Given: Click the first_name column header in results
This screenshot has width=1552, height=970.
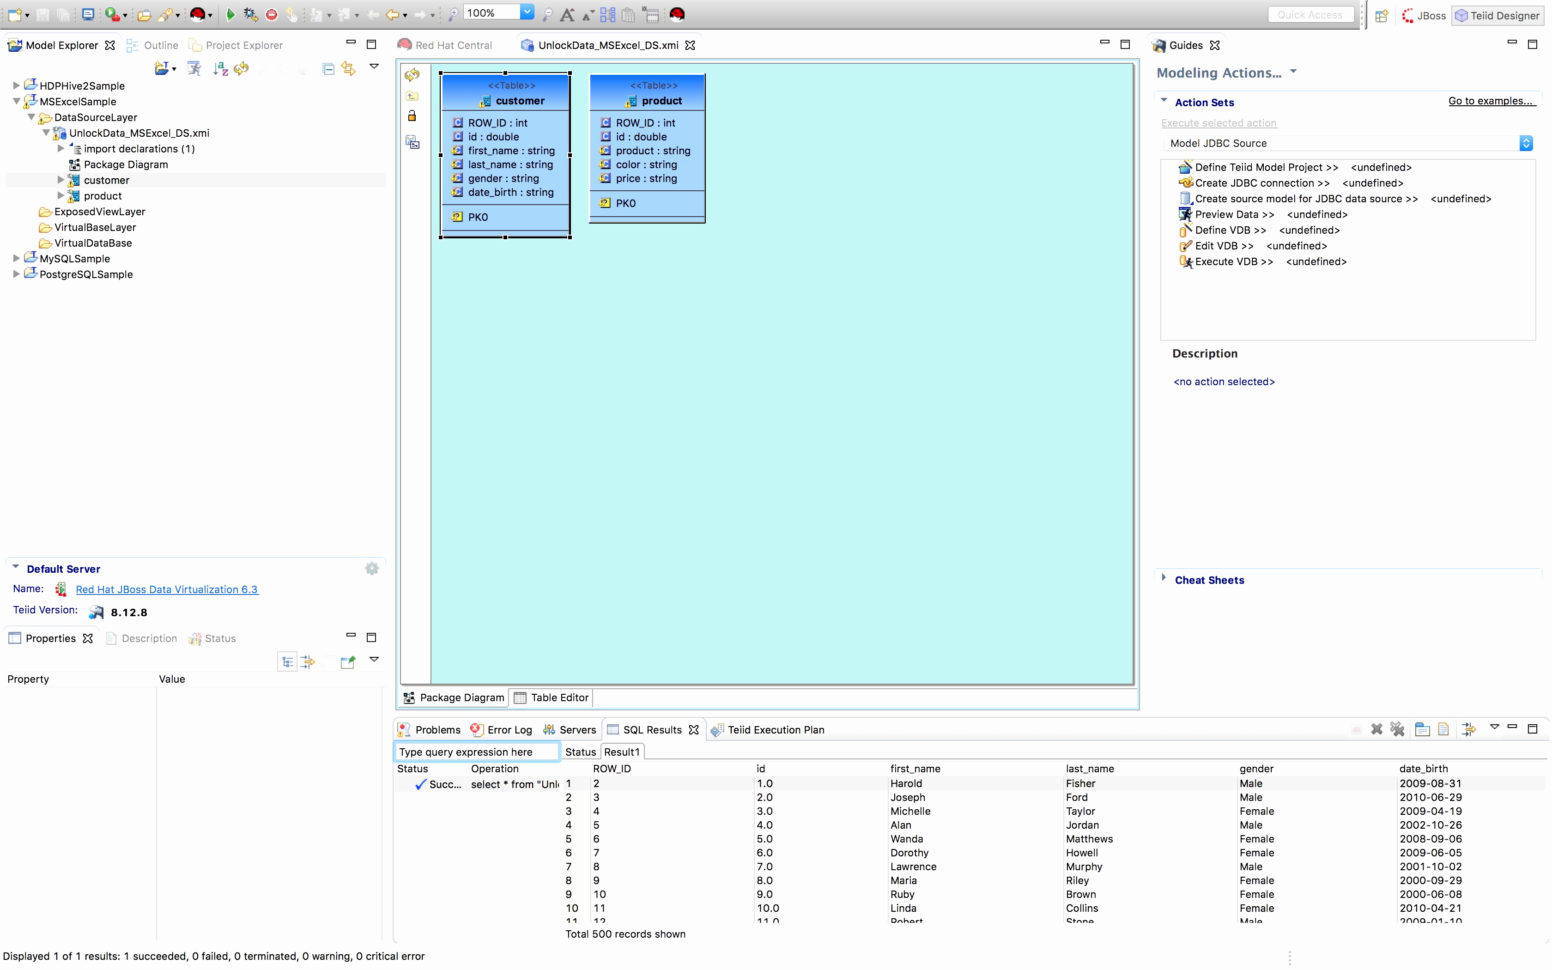Looking at the screenshot, I should 915,769.
